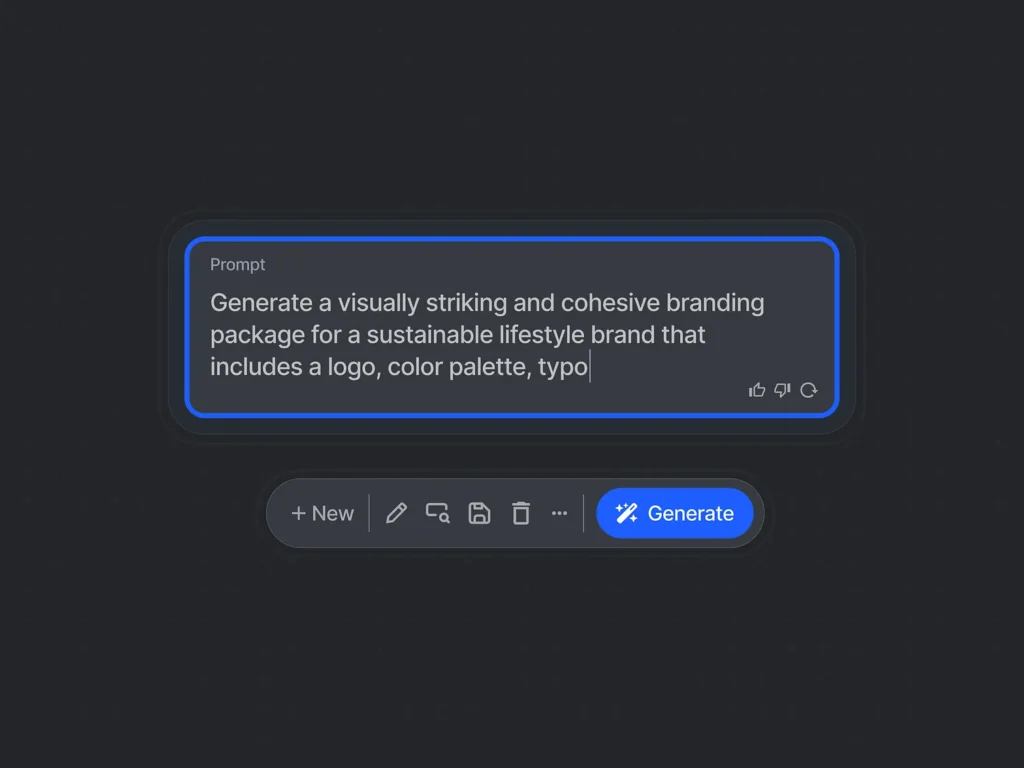Screen dimensions: 1024x768
Task: Click the magic wand icon in Generate
Action: [626, 513]
